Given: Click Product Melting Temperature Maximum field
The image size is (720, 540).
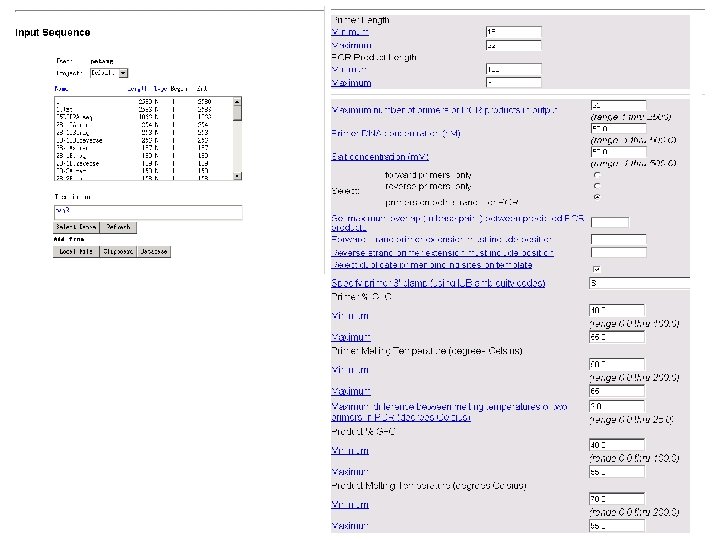Looking at the screenshot, I should [617, 526].
